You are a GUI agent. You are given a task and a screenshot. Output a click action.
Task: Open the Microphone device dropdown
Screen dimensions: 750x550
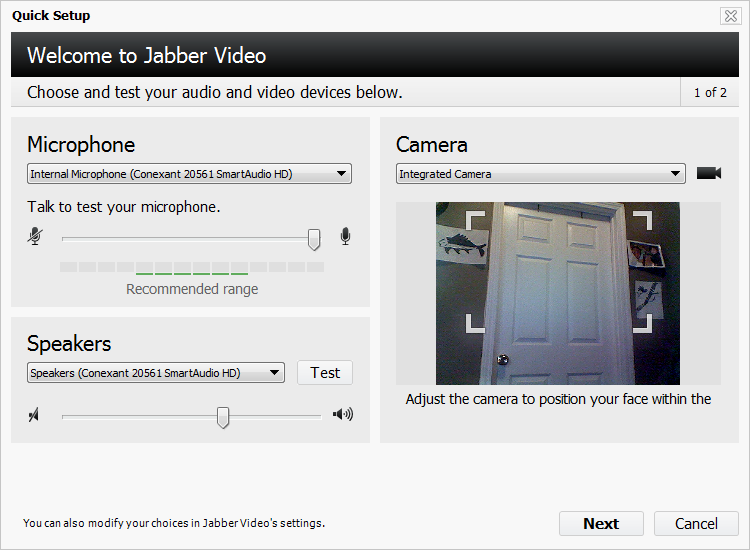pyautogui.click(x=189, y=174)
